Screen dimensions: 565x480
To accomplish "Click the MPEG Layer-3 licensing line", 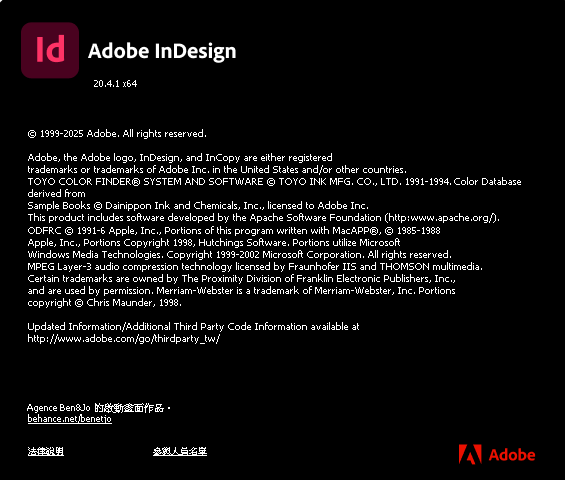I will (255, 267).
